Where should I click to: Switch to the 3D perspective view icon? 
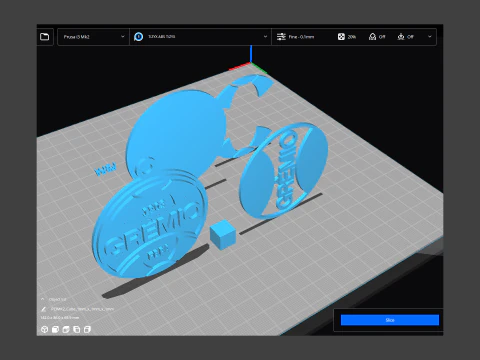point(44,329)
